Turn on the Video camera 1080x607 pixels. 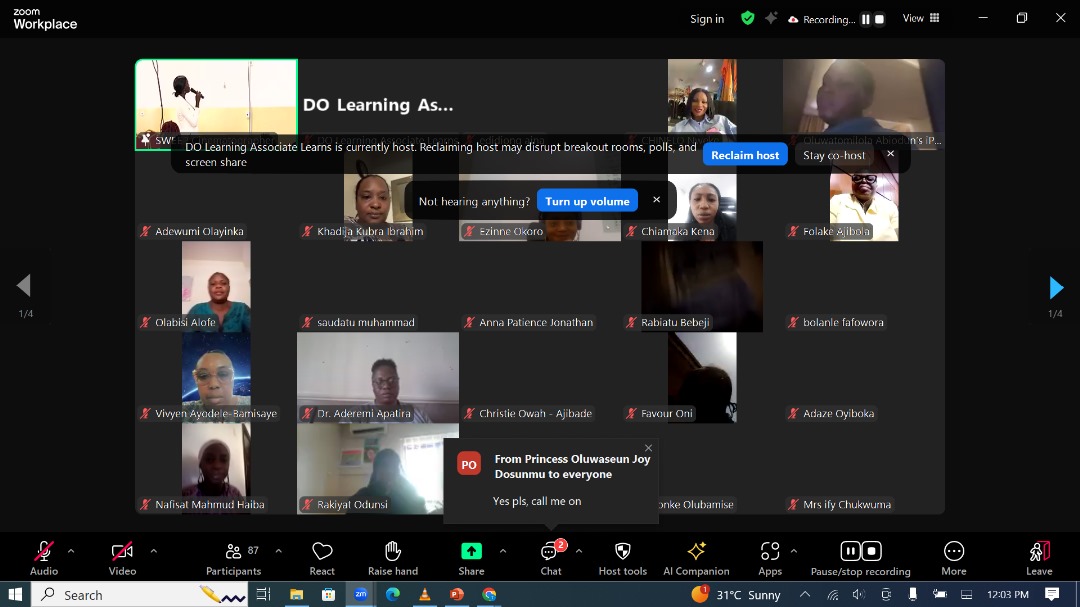tap(122, 552)
